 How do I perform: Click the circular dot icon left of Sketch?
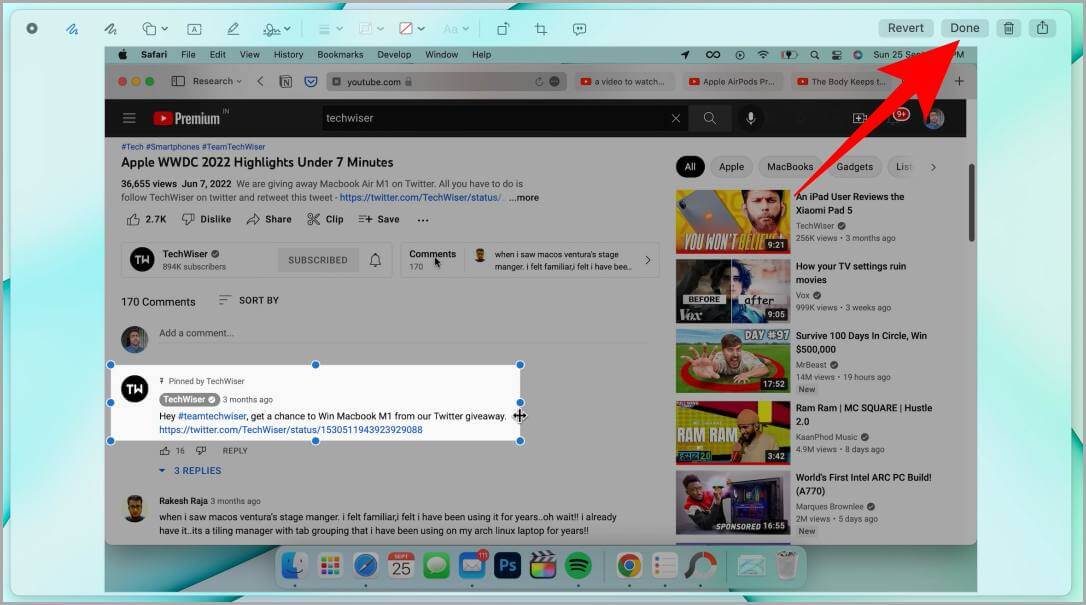pyautogui.click(x=32, y=29)
